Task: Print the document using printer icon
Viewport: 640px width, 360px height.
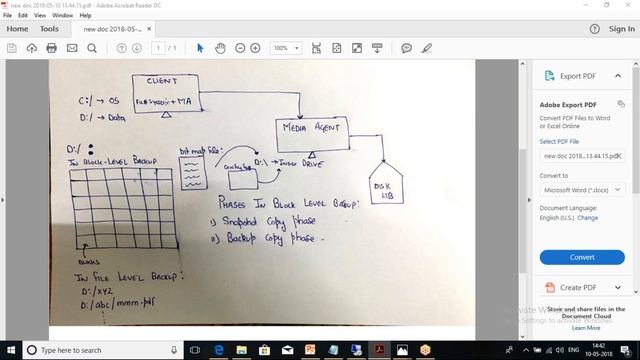Action: click(51, 48)
